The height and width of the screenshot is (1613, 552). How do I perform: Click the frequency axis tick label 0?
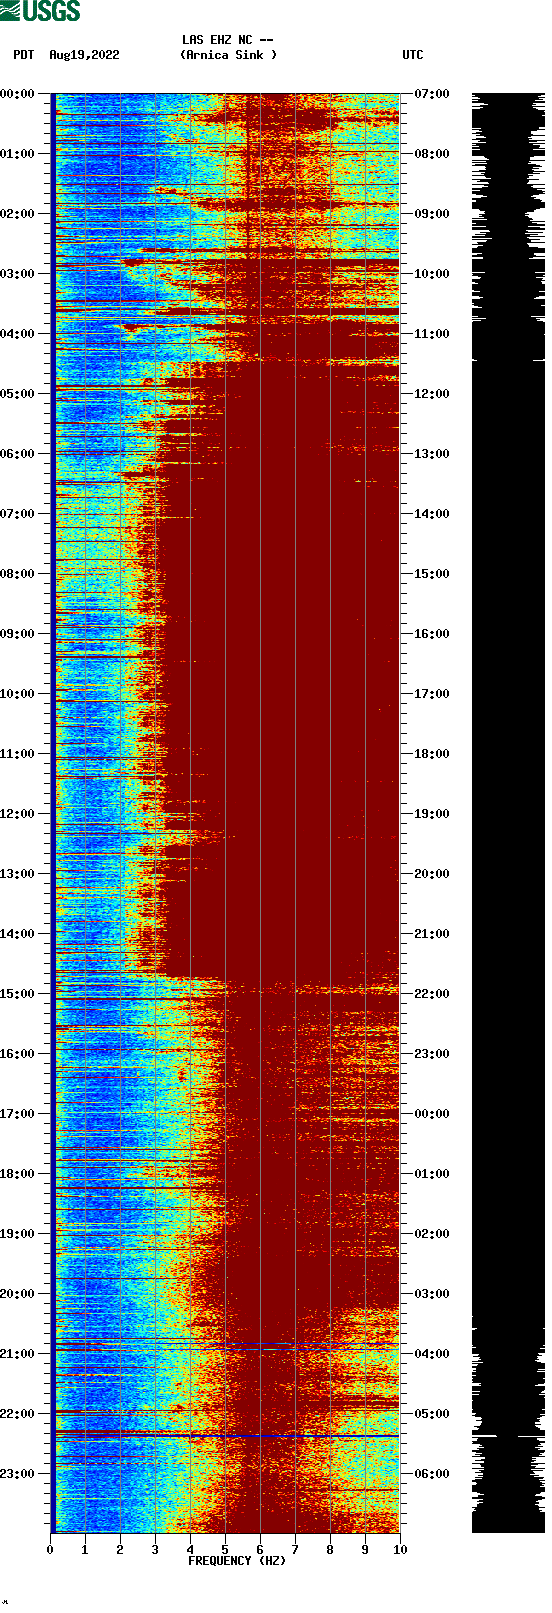50,1550
